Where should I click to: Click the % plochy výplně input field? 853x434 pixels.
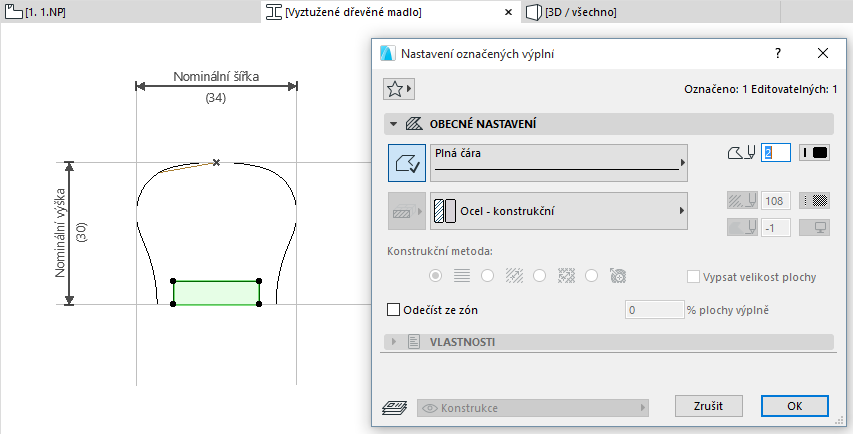pyautogui.click(x=654, y=310)
